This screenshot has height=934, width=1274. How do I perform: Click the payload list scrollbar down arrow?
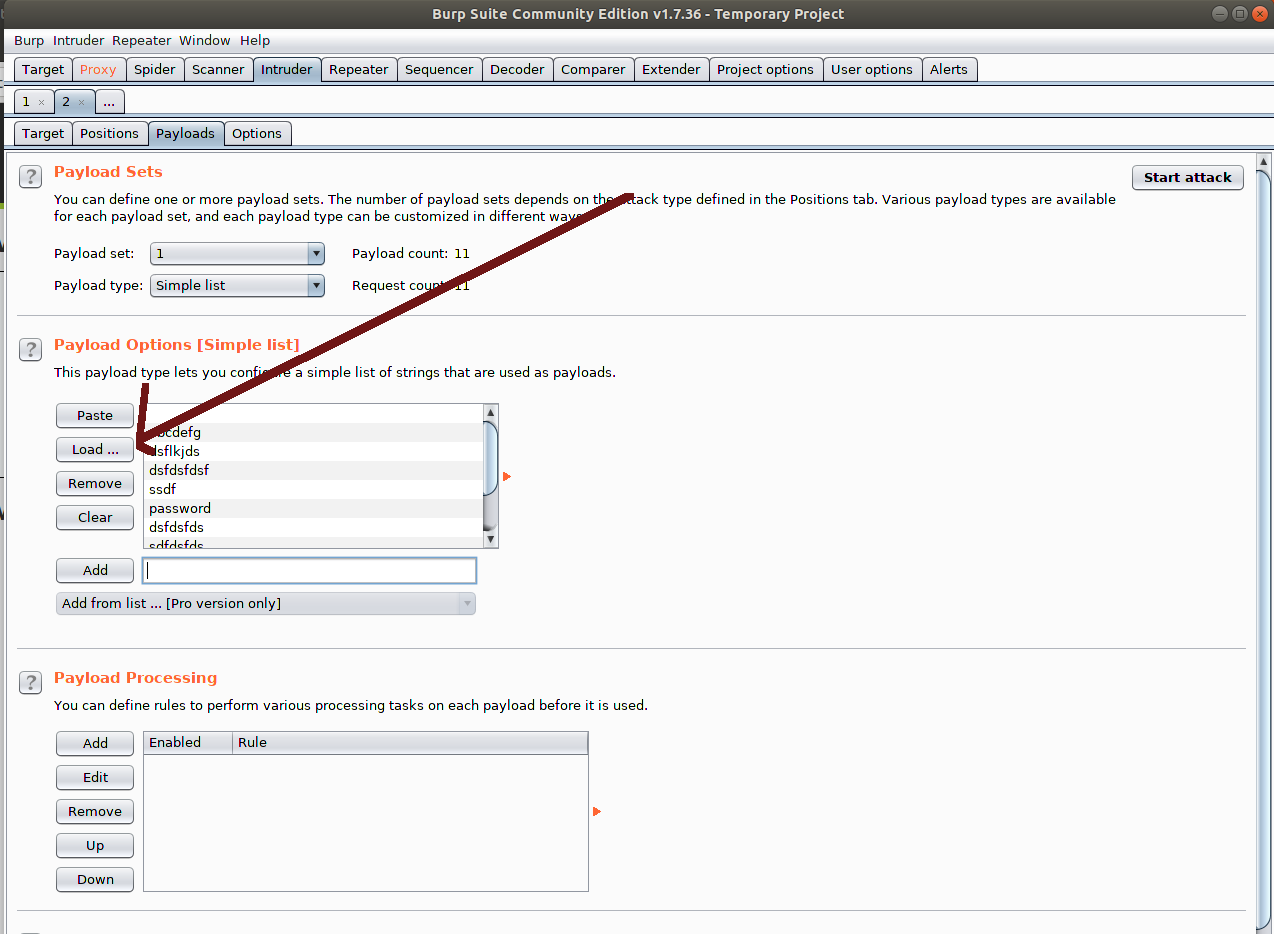(x=490, y=540)
